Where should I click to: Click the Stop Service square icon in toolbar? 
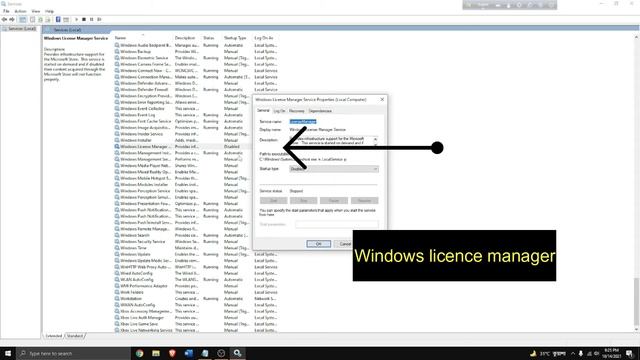[x=84, y=19]
